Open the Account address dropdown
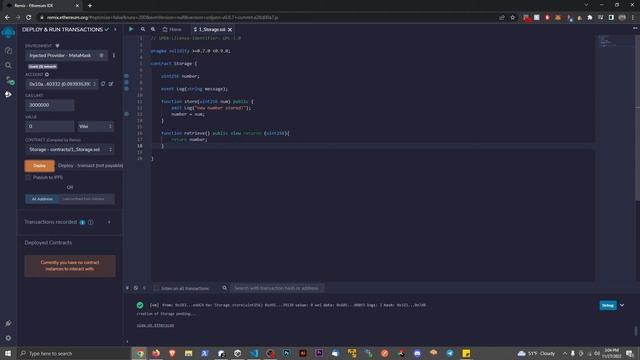The height and width of the screenshot is (360, 640). click(62, 84)
